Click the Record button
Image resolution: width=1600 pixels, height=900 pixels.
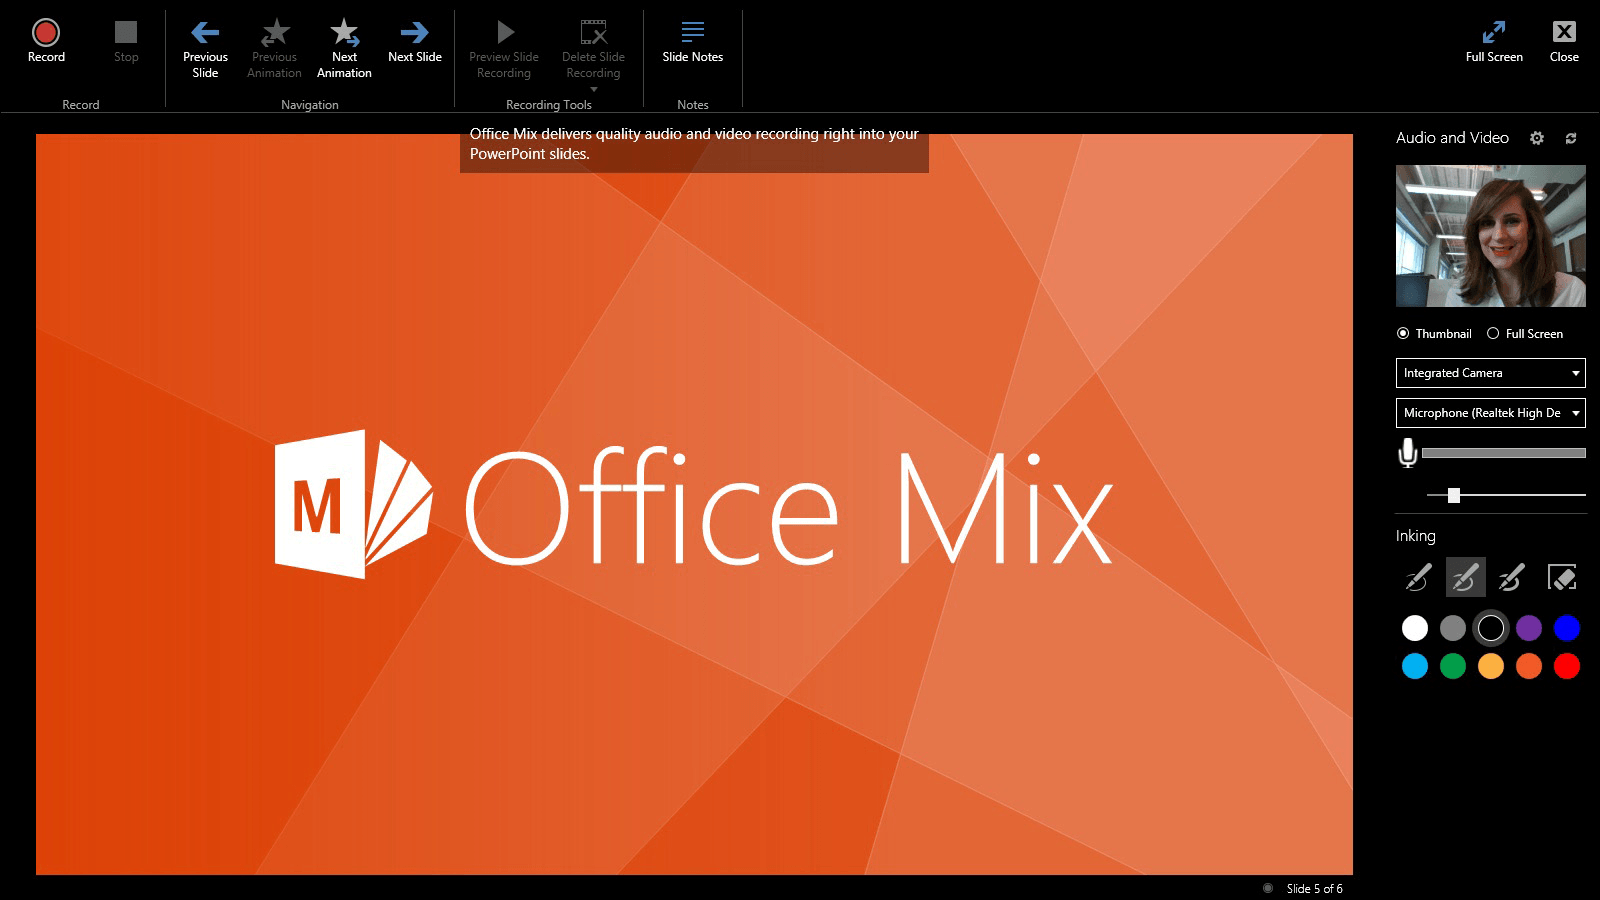click(x=45, y=40)
